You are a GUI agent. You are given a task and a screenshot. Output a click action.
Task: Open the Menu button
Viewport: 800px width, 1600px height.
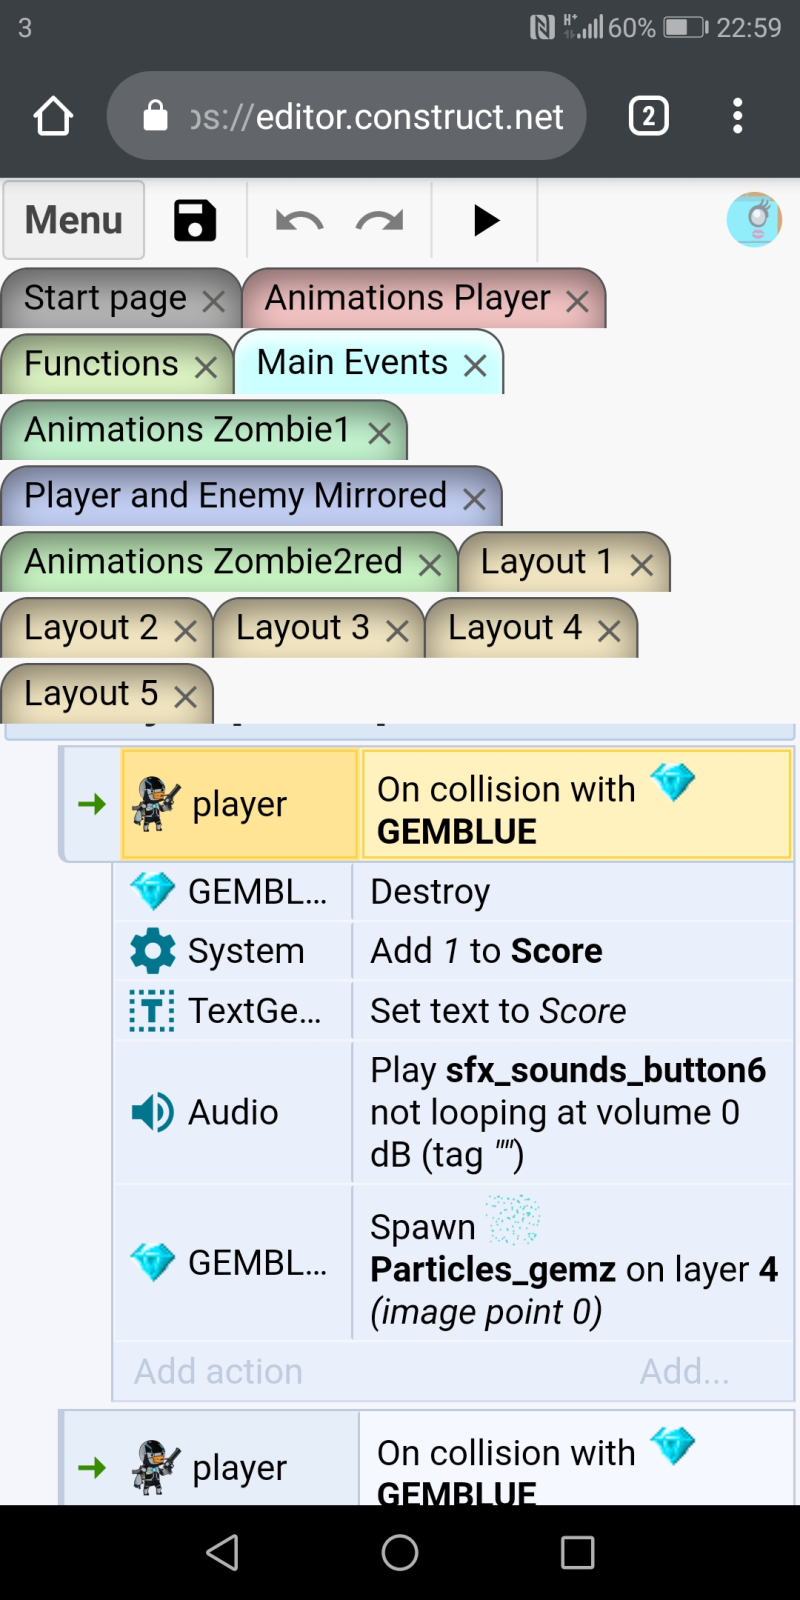tap(74, 220)
